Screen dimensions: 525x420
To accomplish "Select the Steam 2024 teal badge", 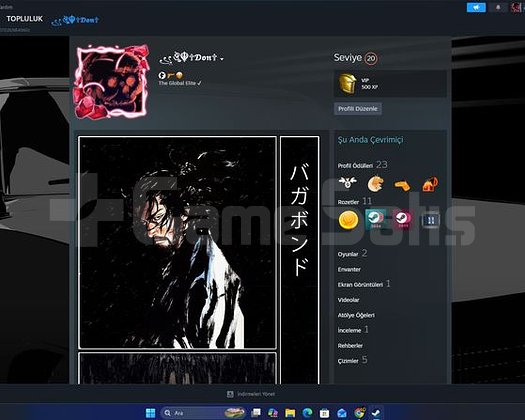I will click(375, 219).
